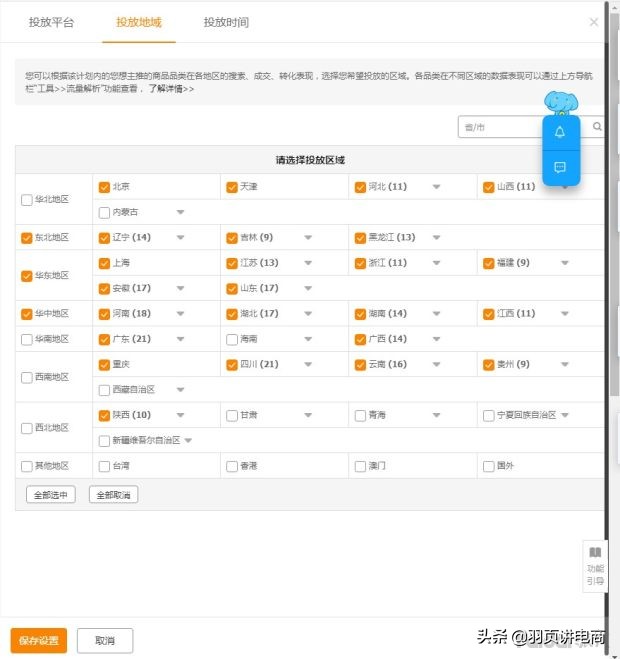The width and height of the screenshot is (620, 659).
Task: Expand 湖北 (17) dropdown arrow
Action: pos(308,314)
